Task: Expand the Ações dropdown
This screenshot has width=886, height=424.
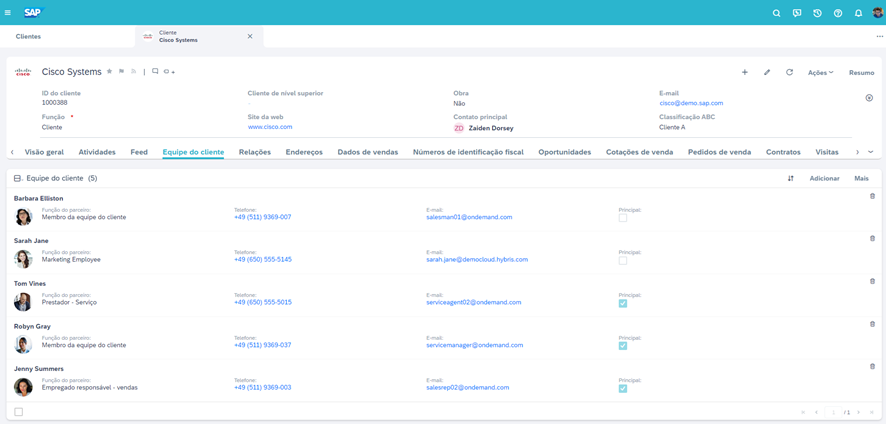Action: click(x=820, y=72)
